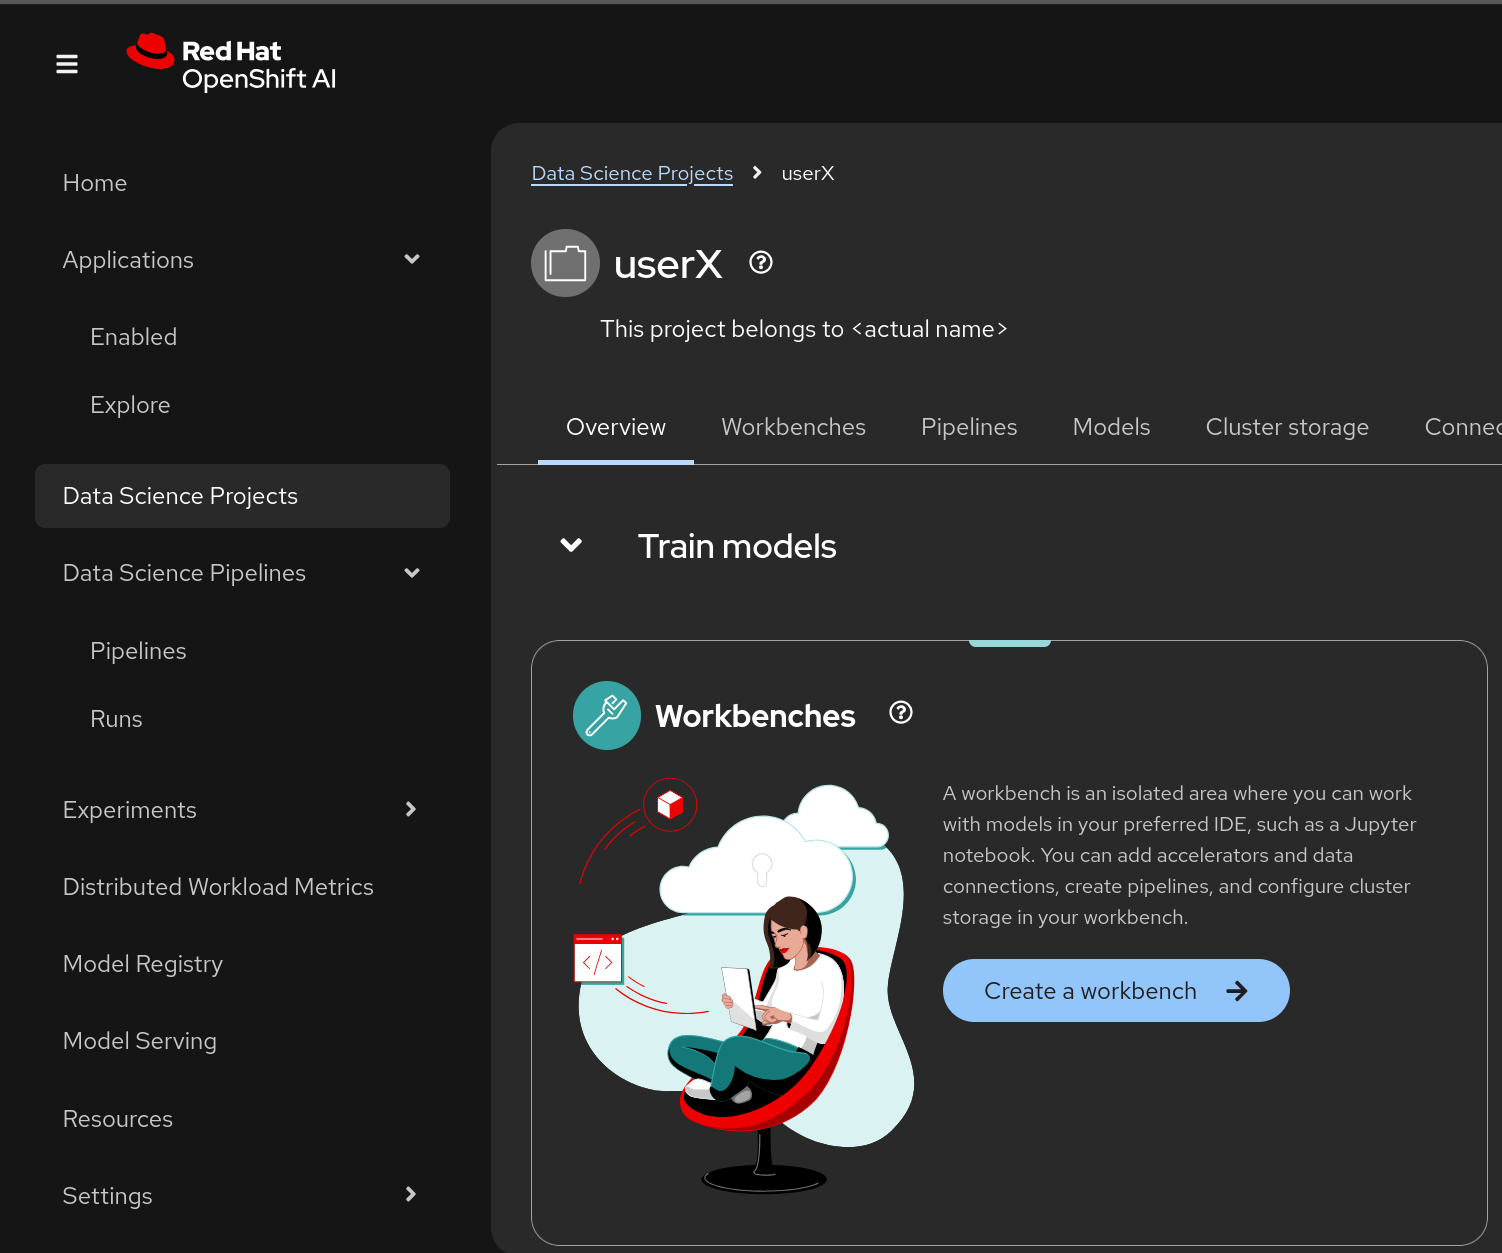Click Create a workbench button
Image resolution: width=1502 pixels, height=1253 pixels.
1116,990
